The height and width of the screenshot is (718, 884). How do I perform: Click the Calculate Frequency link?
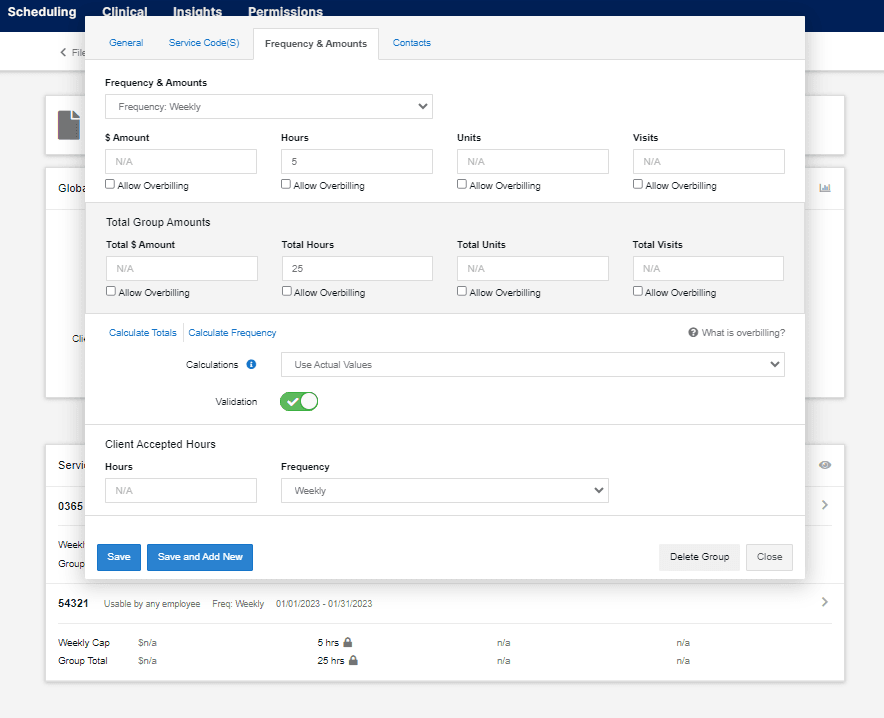click(x=232, y=333)
